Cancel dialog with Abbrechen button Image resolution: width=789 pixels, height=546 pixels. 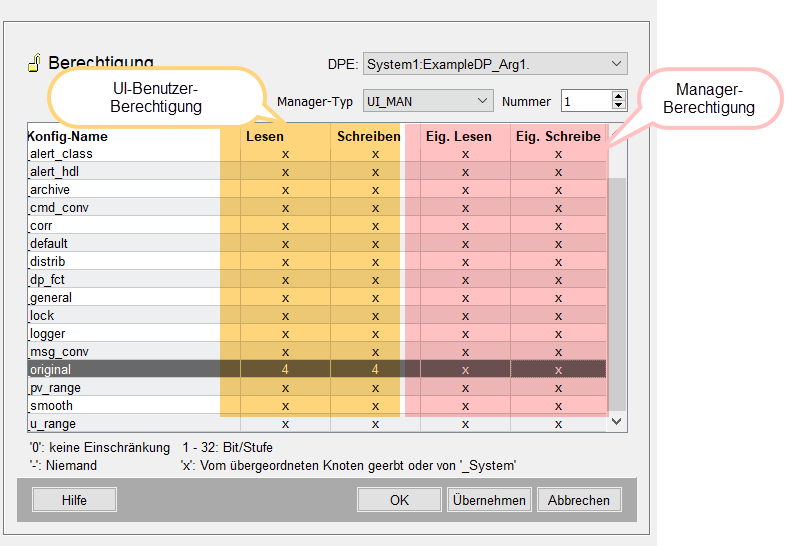click(x=579, y=500)
